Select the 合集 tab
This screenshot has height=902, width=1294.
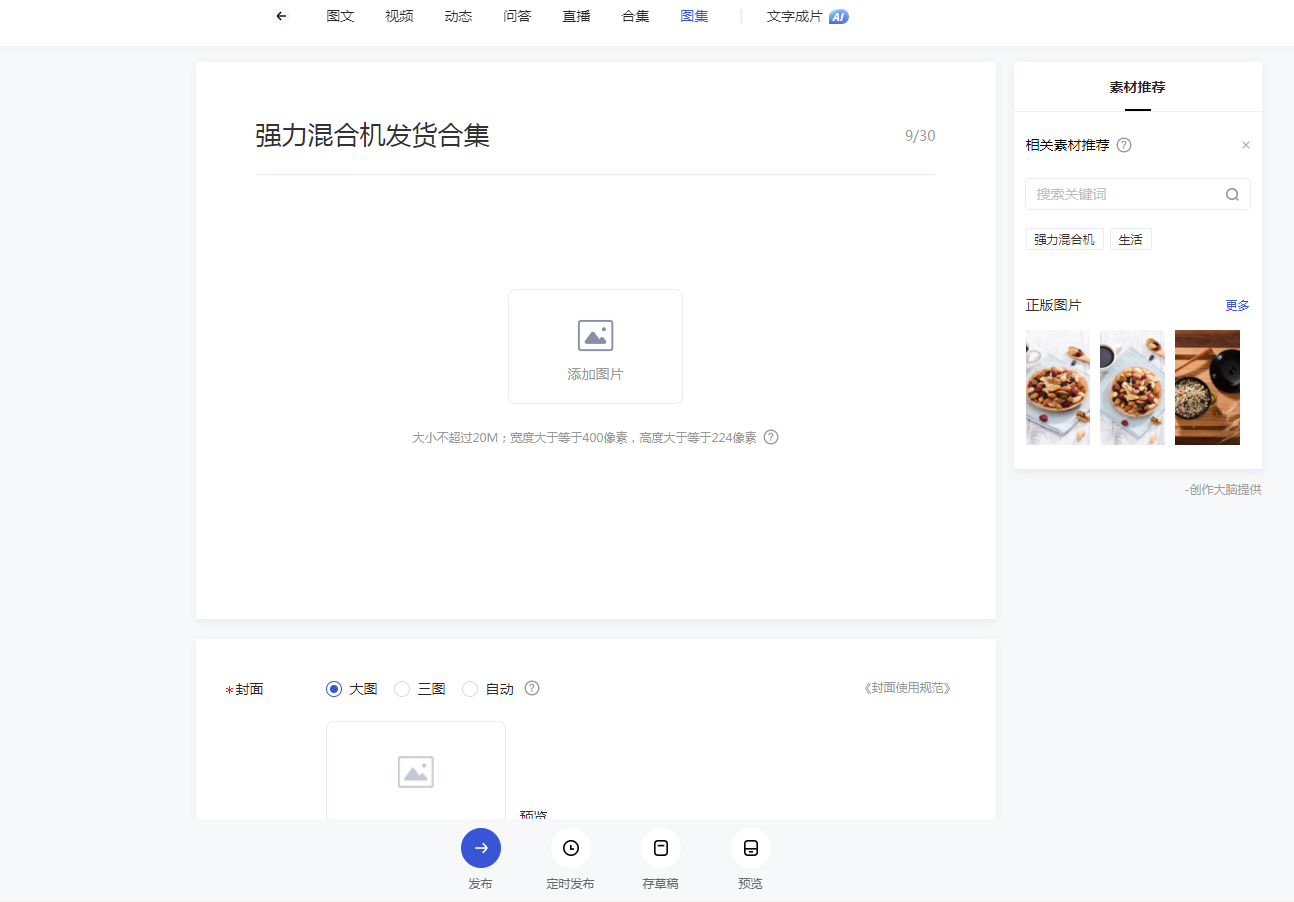click(635, 16)
